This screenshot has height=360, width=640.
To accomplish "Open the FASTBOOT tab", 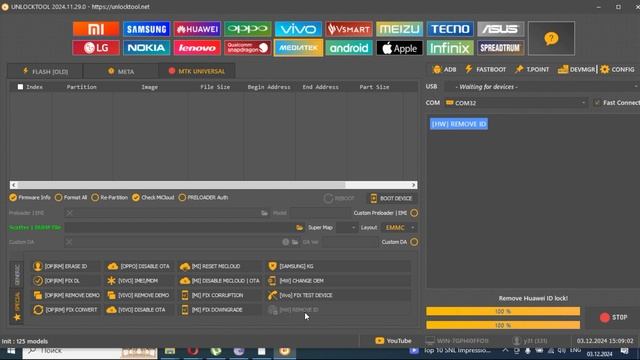I will click(486, 69).
